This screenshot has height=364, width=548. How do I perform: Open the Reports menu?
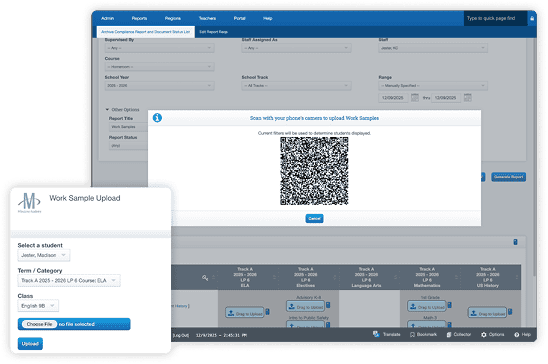[x=139, y=18]
